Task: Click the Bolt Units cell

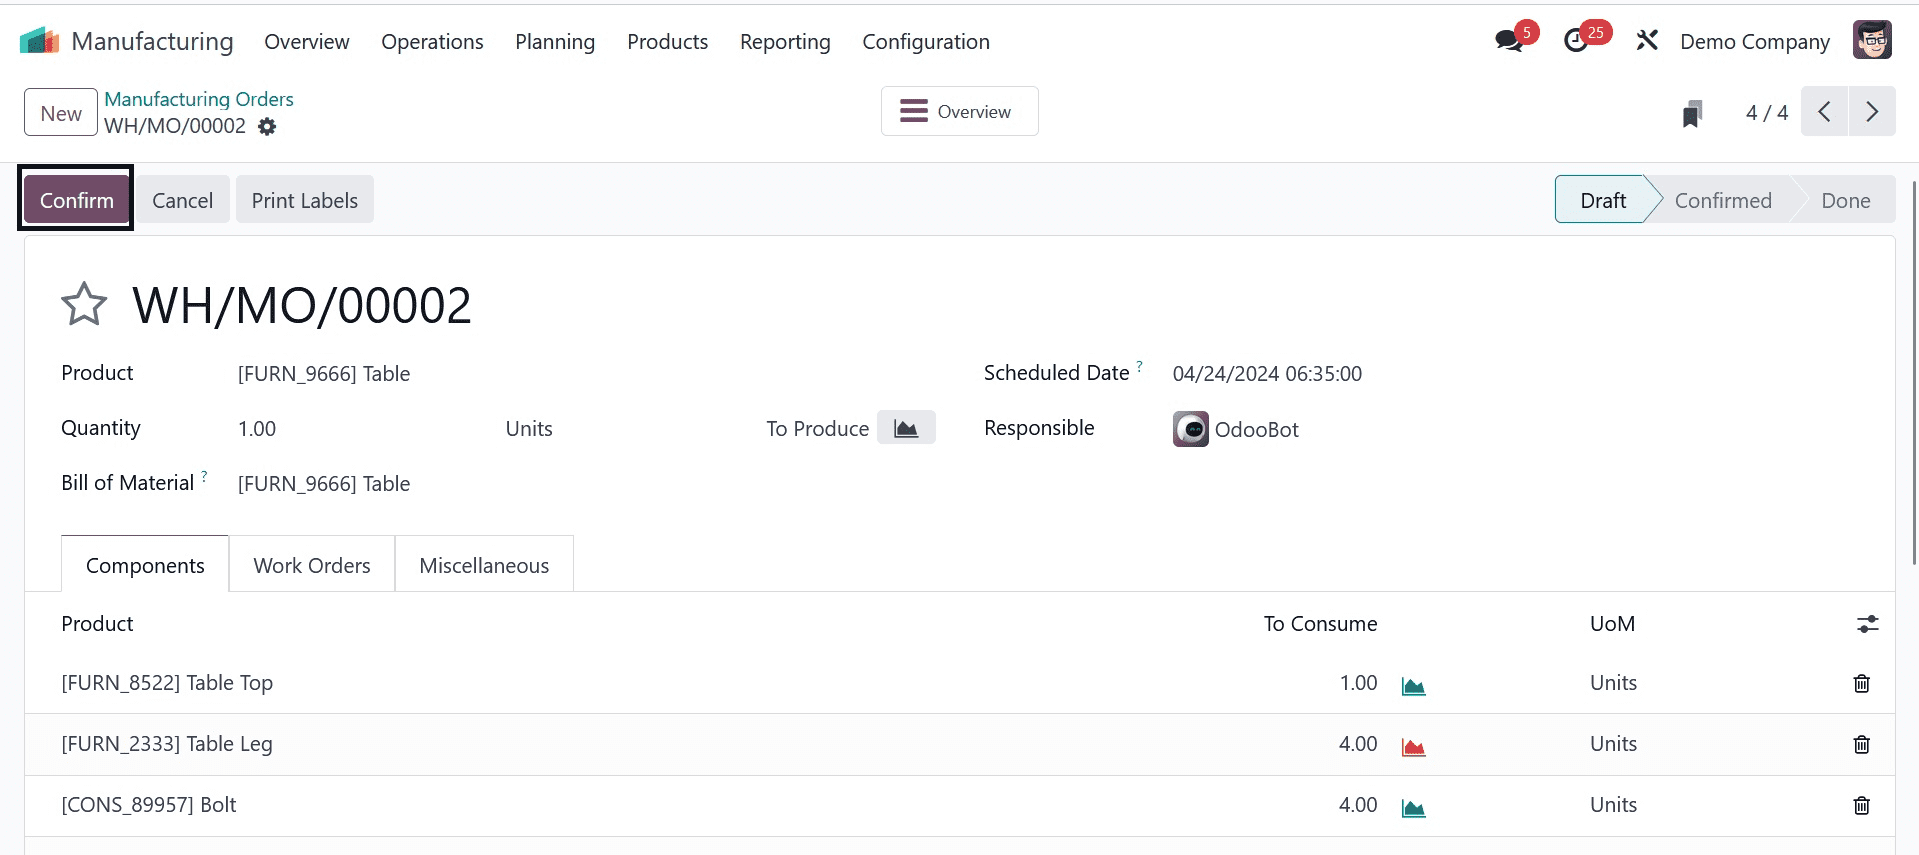Action: tap(1613, 805)
